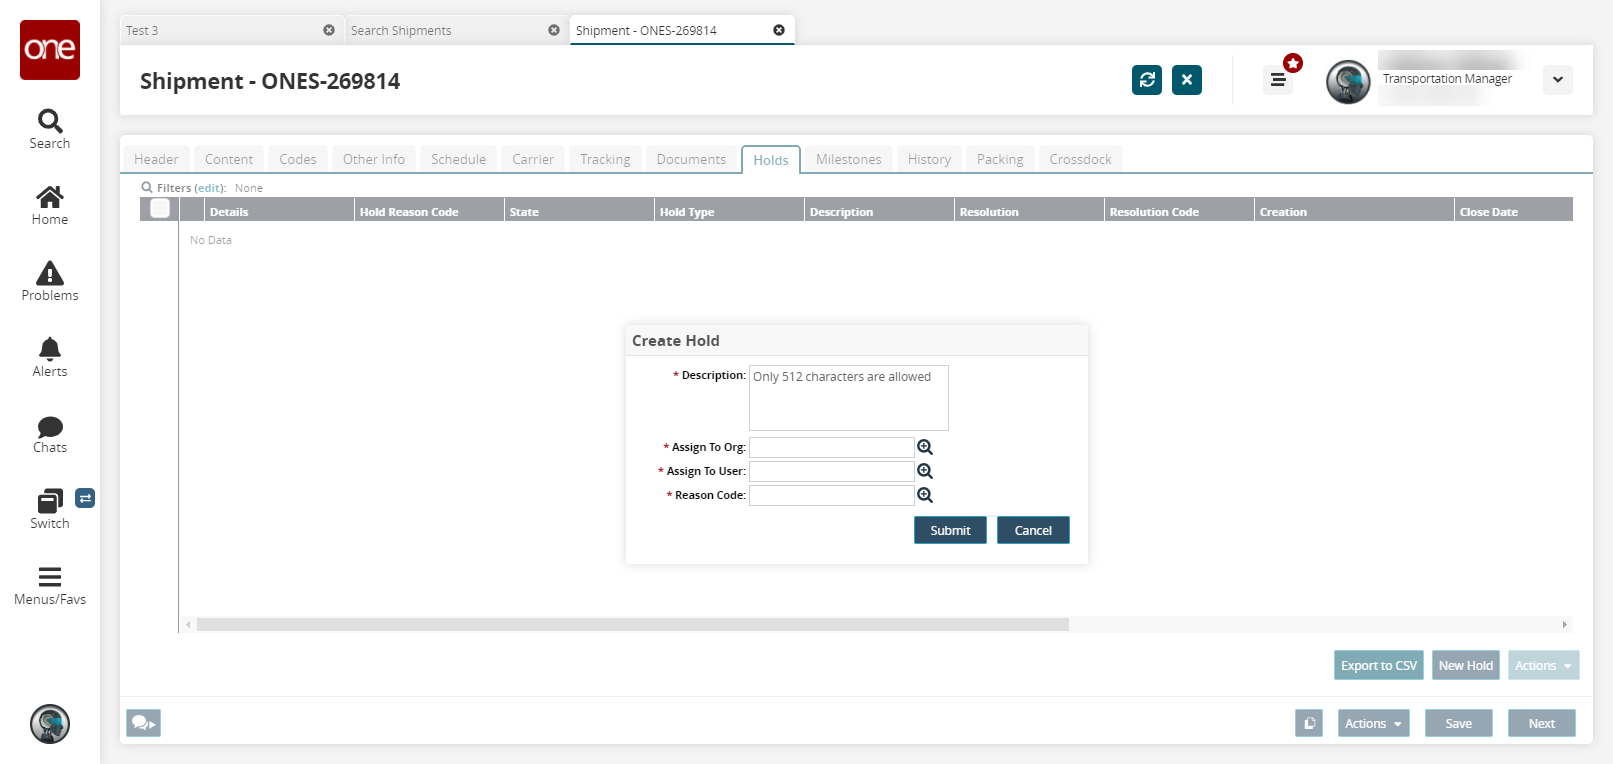Open the Holds grid Actions dropdown
This screenshot has width=1613, height=764.
1544,666
